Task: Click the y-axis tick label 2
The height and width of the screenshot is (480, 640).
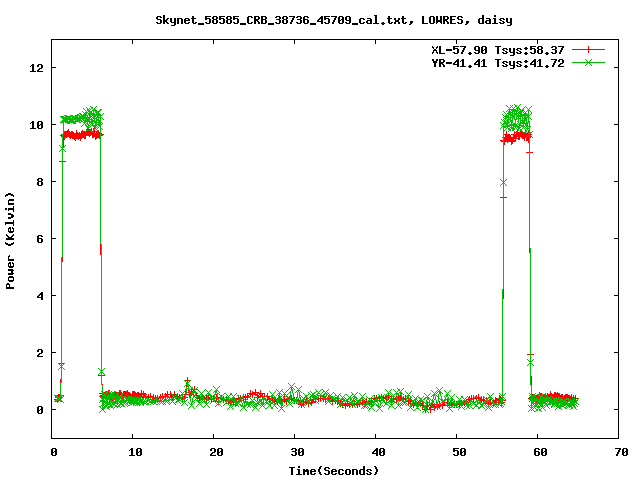Action: coord(40,353)
